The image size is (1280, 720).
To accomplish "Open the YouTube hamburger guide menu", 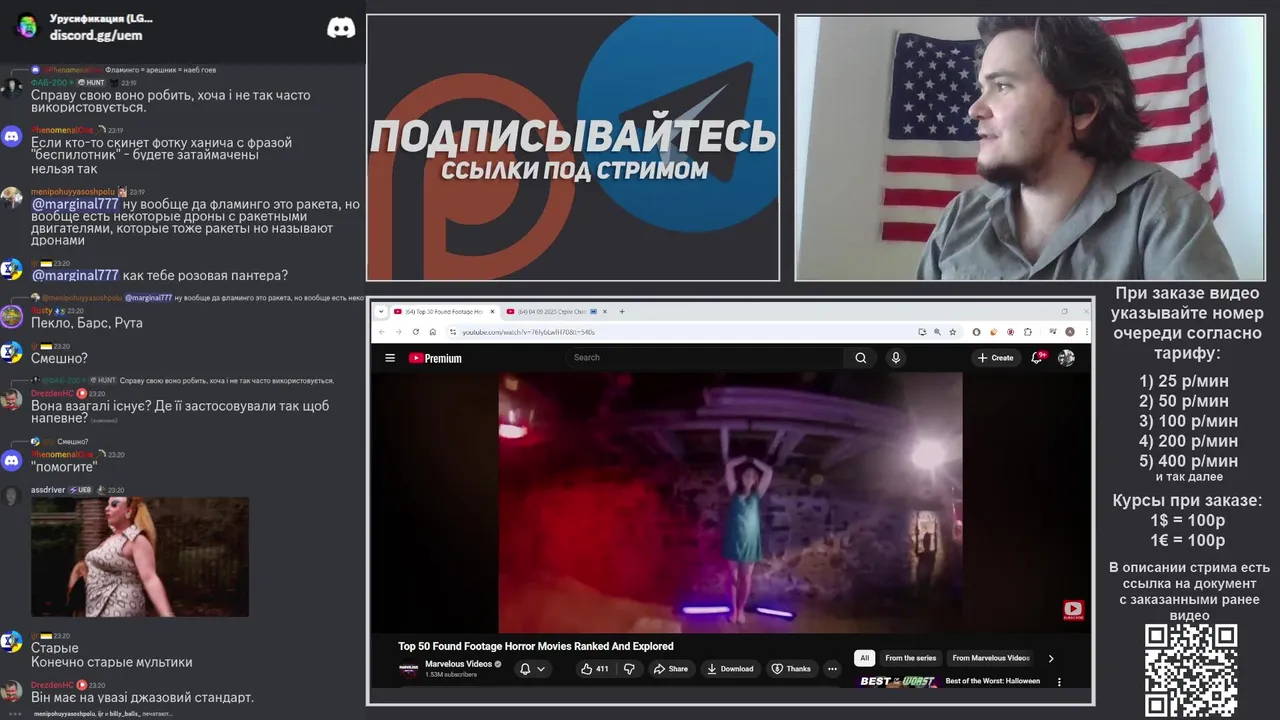I will (390, 358).
